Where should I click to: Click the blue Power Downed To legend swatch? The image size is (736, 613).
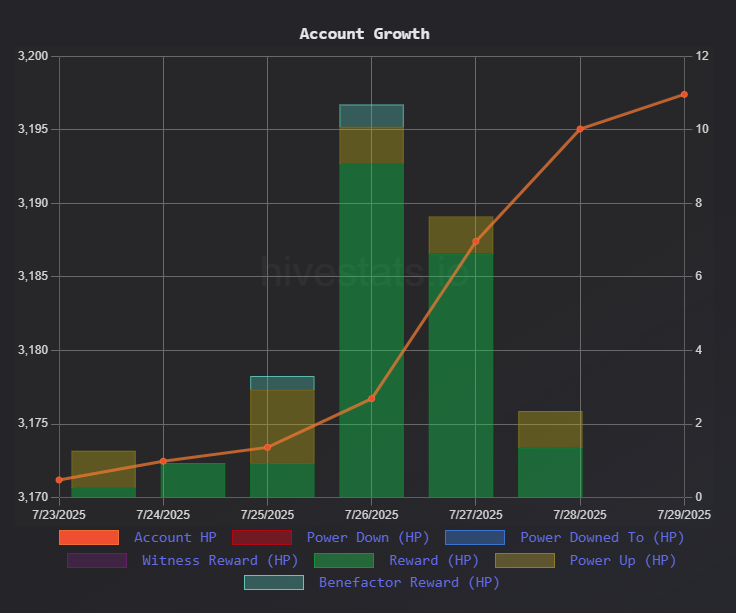pos(475,537)
